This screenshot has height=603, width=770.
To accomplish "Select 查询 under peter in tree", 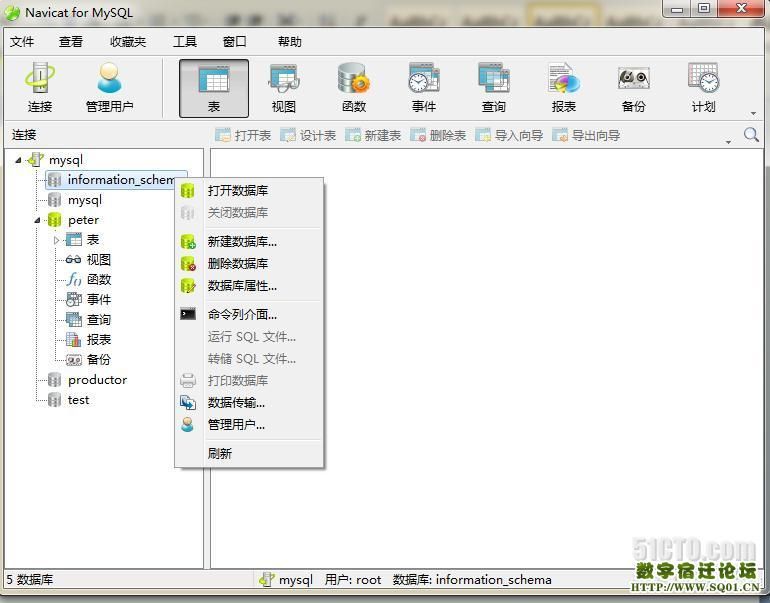I will tap(98, 320).
